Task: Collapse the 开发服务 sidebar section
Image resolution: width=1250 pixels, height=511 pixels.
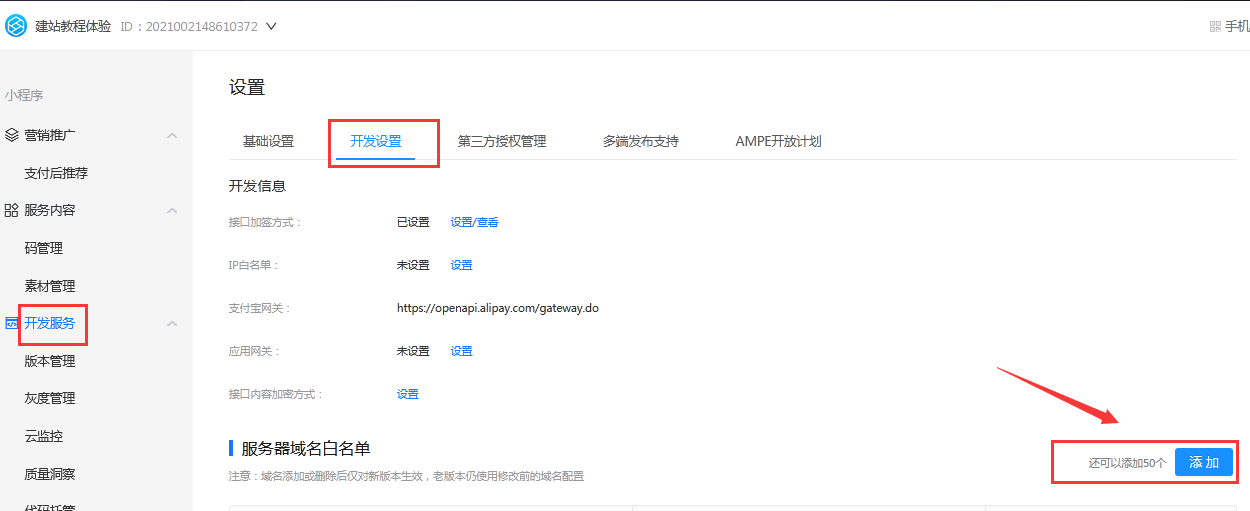Action: 172,324
